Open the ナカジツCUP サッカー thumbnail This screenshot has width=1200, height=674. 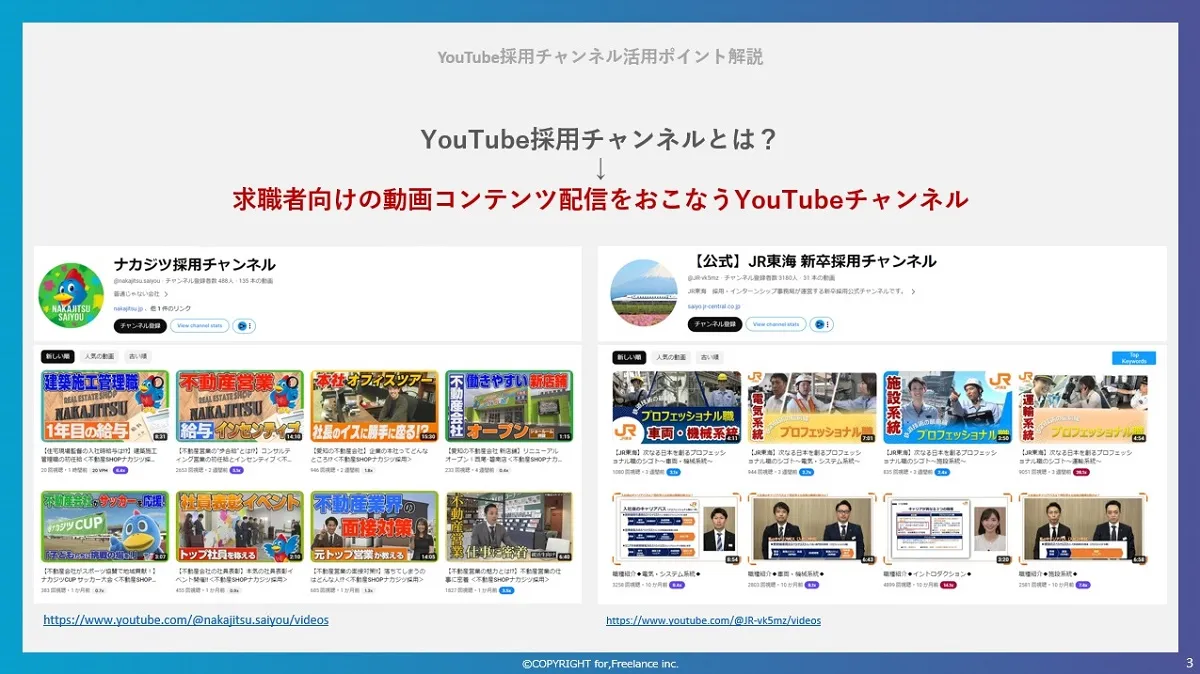click(105, 526)
